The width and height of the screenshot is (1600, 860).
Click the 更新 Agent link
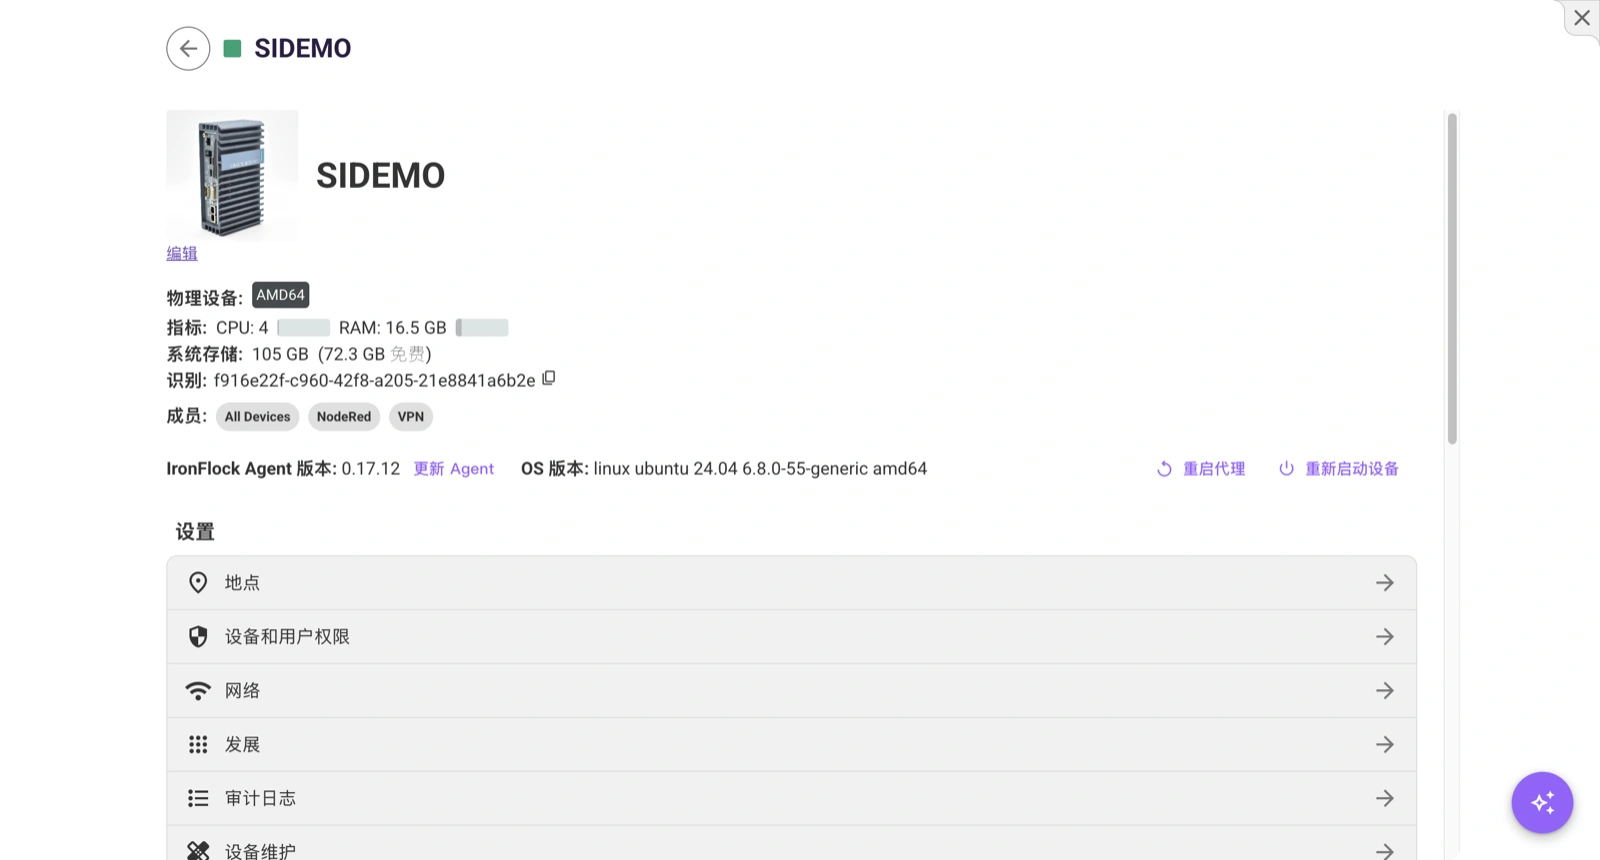(454, 469)
